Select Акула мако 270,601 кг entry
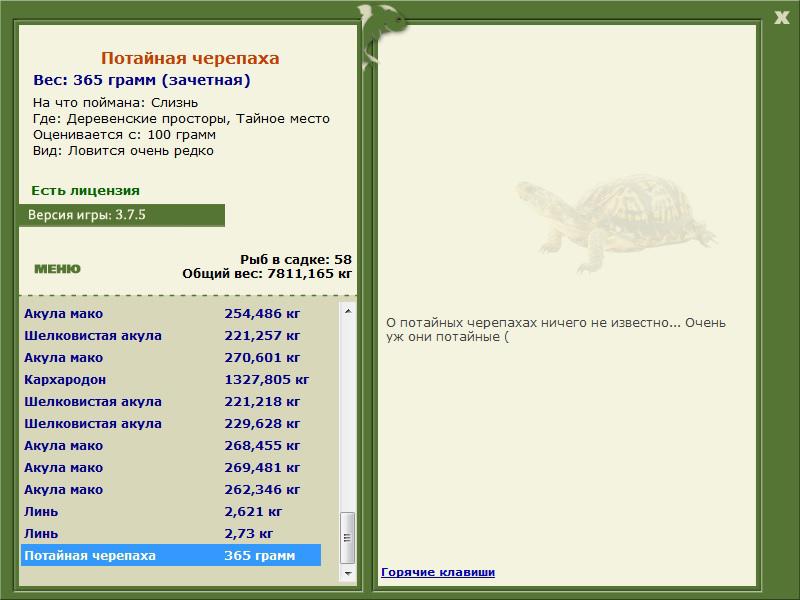This screenshot has height=600, width=800. tap(171, 357)
